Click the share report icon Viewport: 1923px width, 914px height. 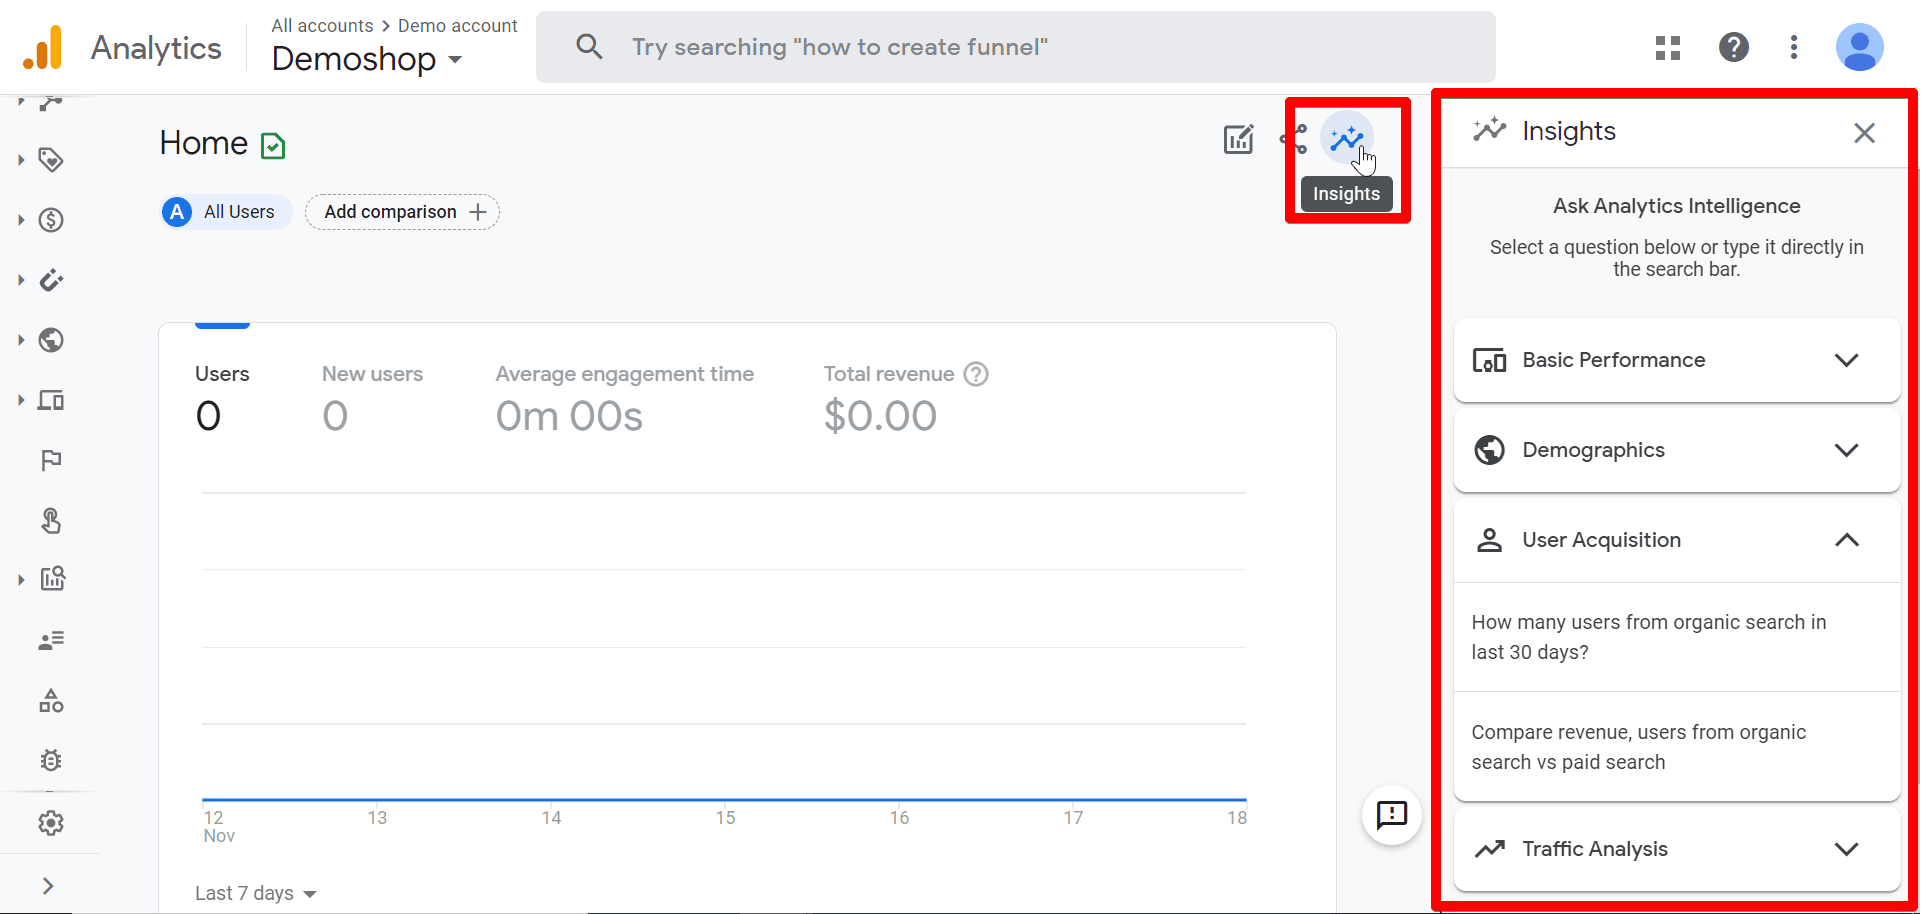point(1295,139)
